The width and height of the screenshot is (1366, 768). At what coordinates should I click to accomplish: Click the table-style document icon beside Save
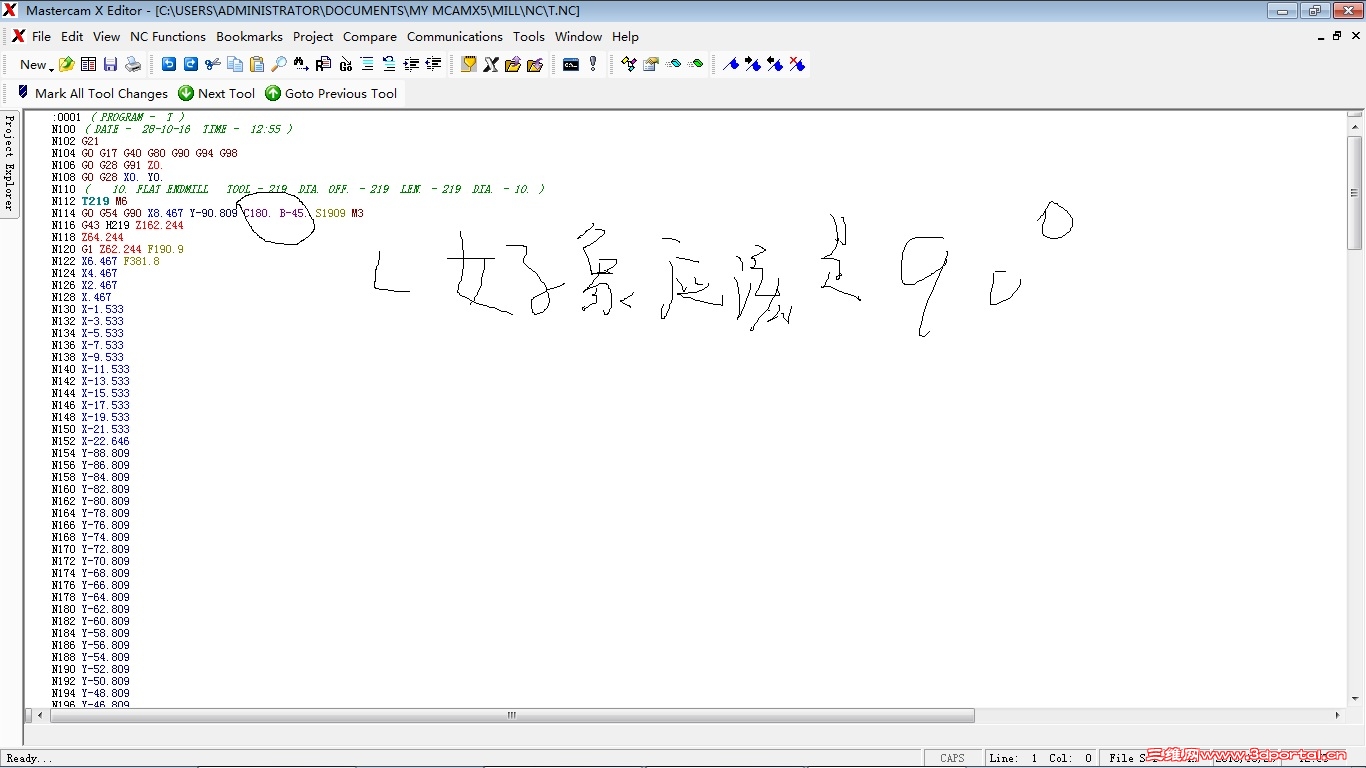[x=89, y=64]
